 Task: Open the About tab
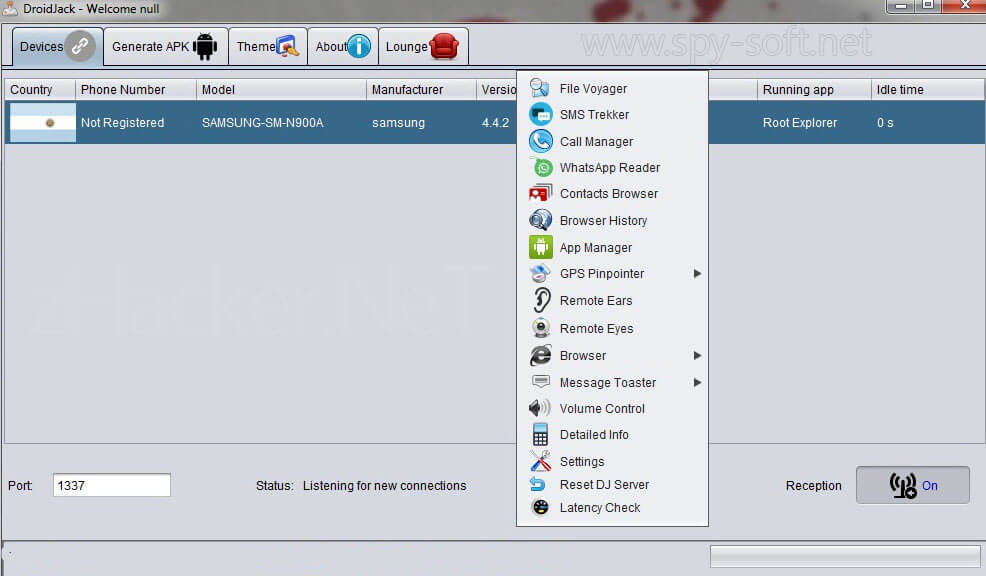pos(343,46)
